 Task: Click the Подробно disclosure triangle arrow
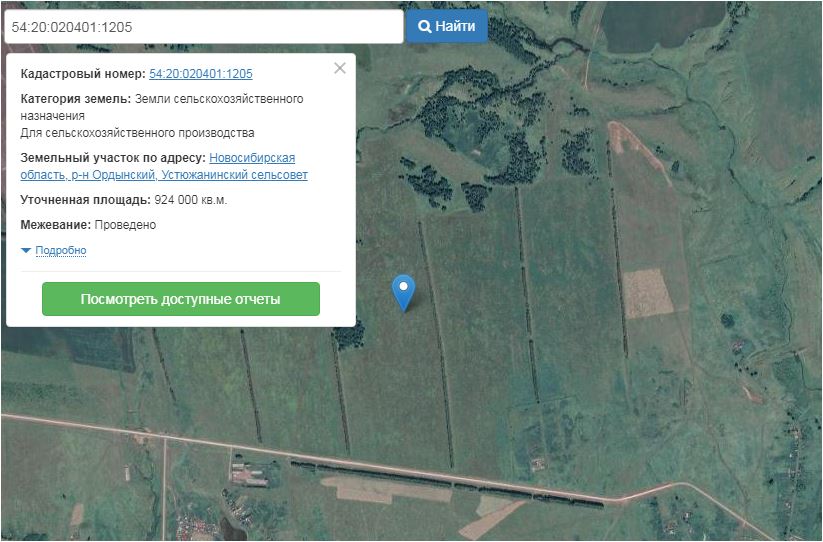pyautogui.click(x=26, y=251)
